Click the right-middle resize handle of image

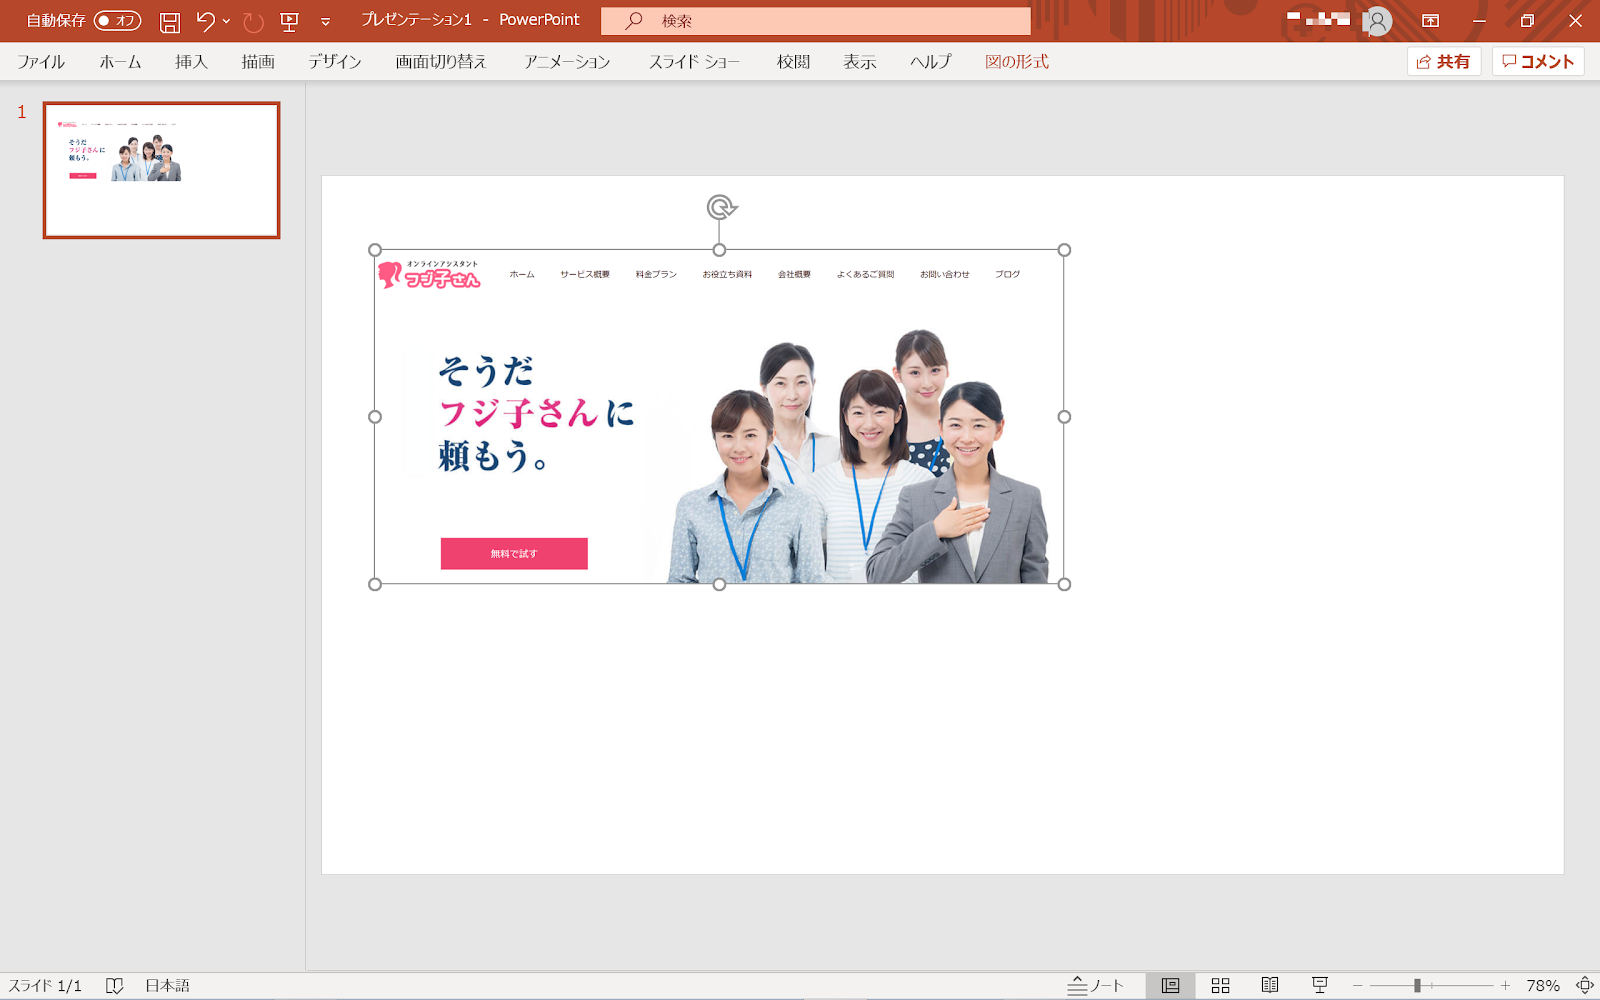(1064, 417)
